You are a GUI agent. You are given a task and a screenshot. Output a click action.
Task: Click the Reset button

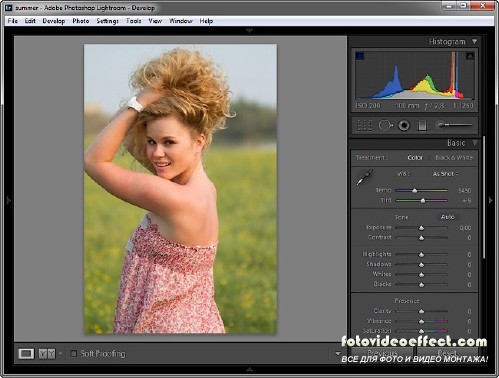point(447,353)
